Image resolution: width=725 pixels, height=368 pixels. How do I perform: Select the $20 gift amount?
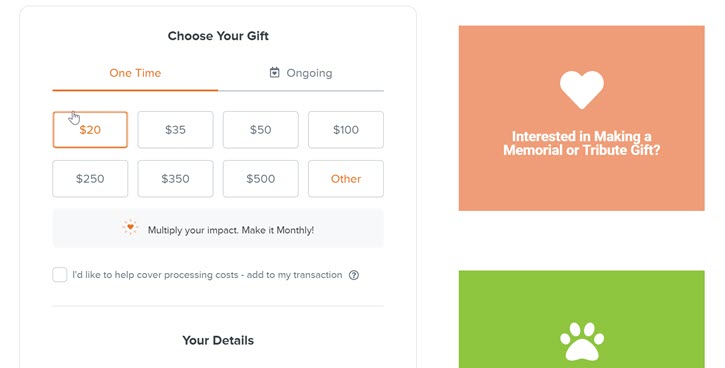coord(90,129)
